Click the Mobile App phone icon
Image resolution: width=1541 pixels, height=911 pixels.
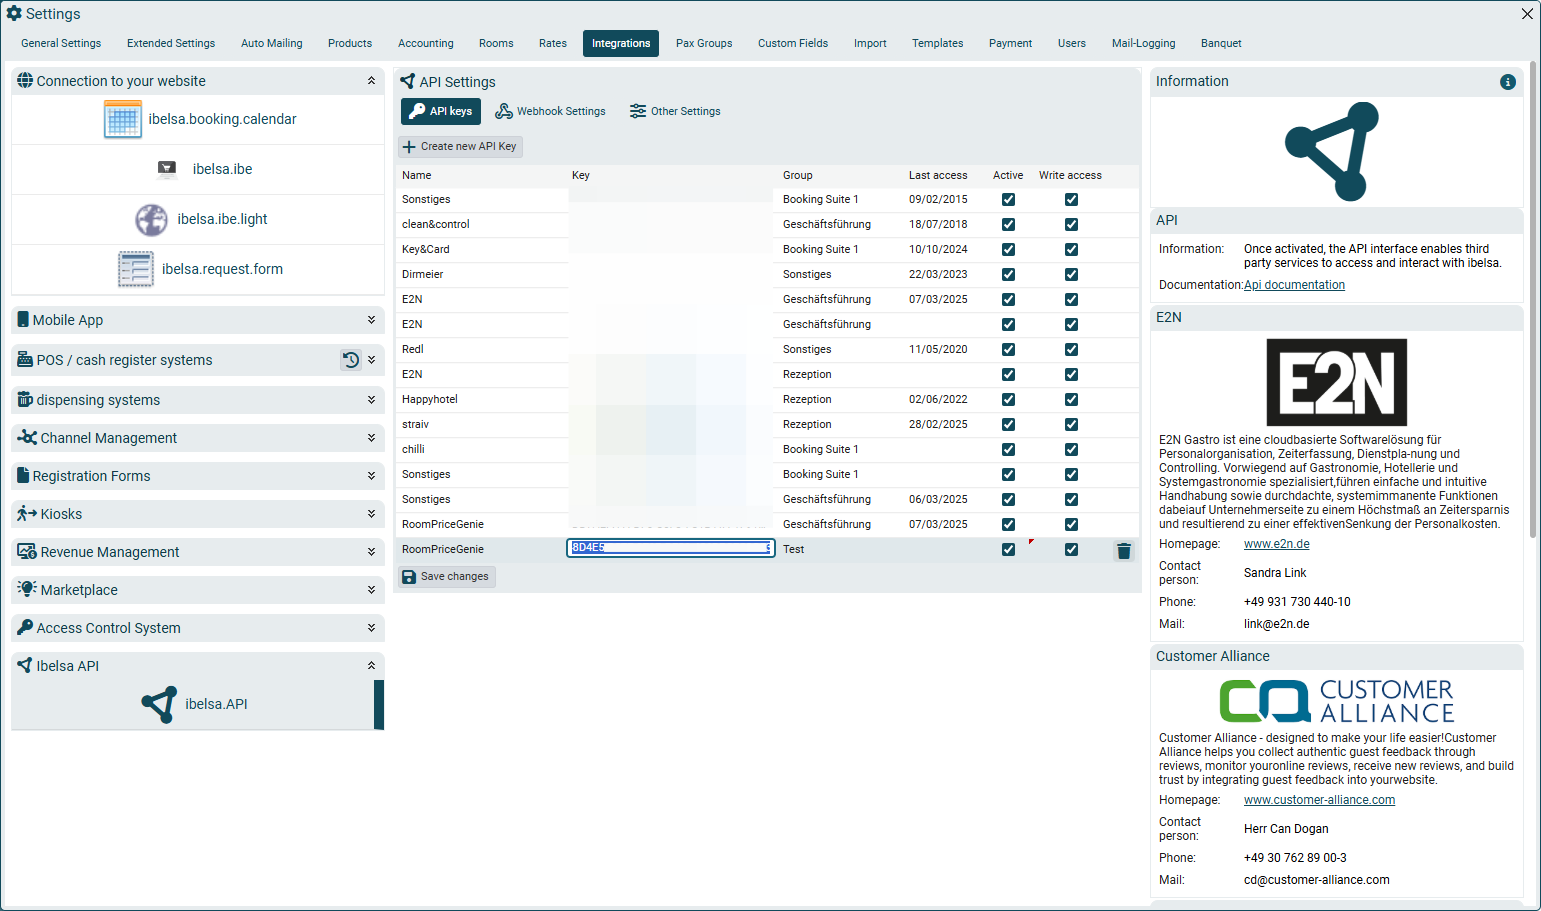(23, 320)
